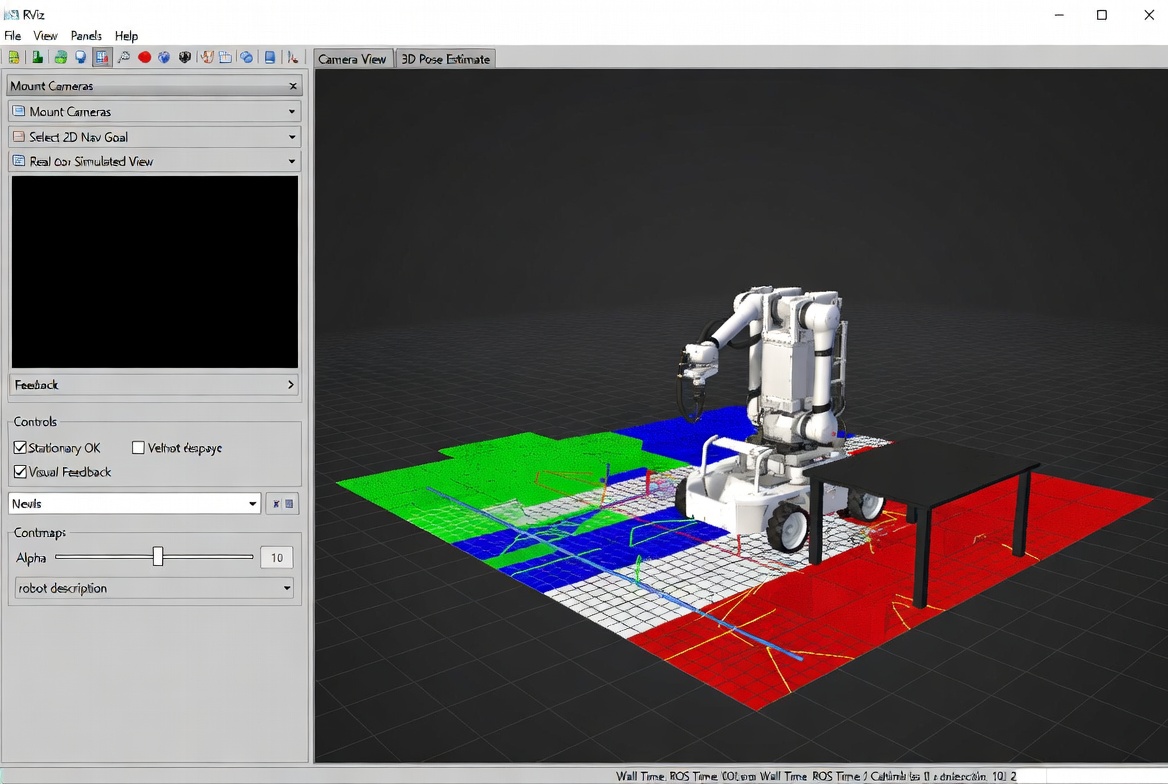Click the Select 2D Nav Goal row icon
1168x784 pixels.
[19, 136]
